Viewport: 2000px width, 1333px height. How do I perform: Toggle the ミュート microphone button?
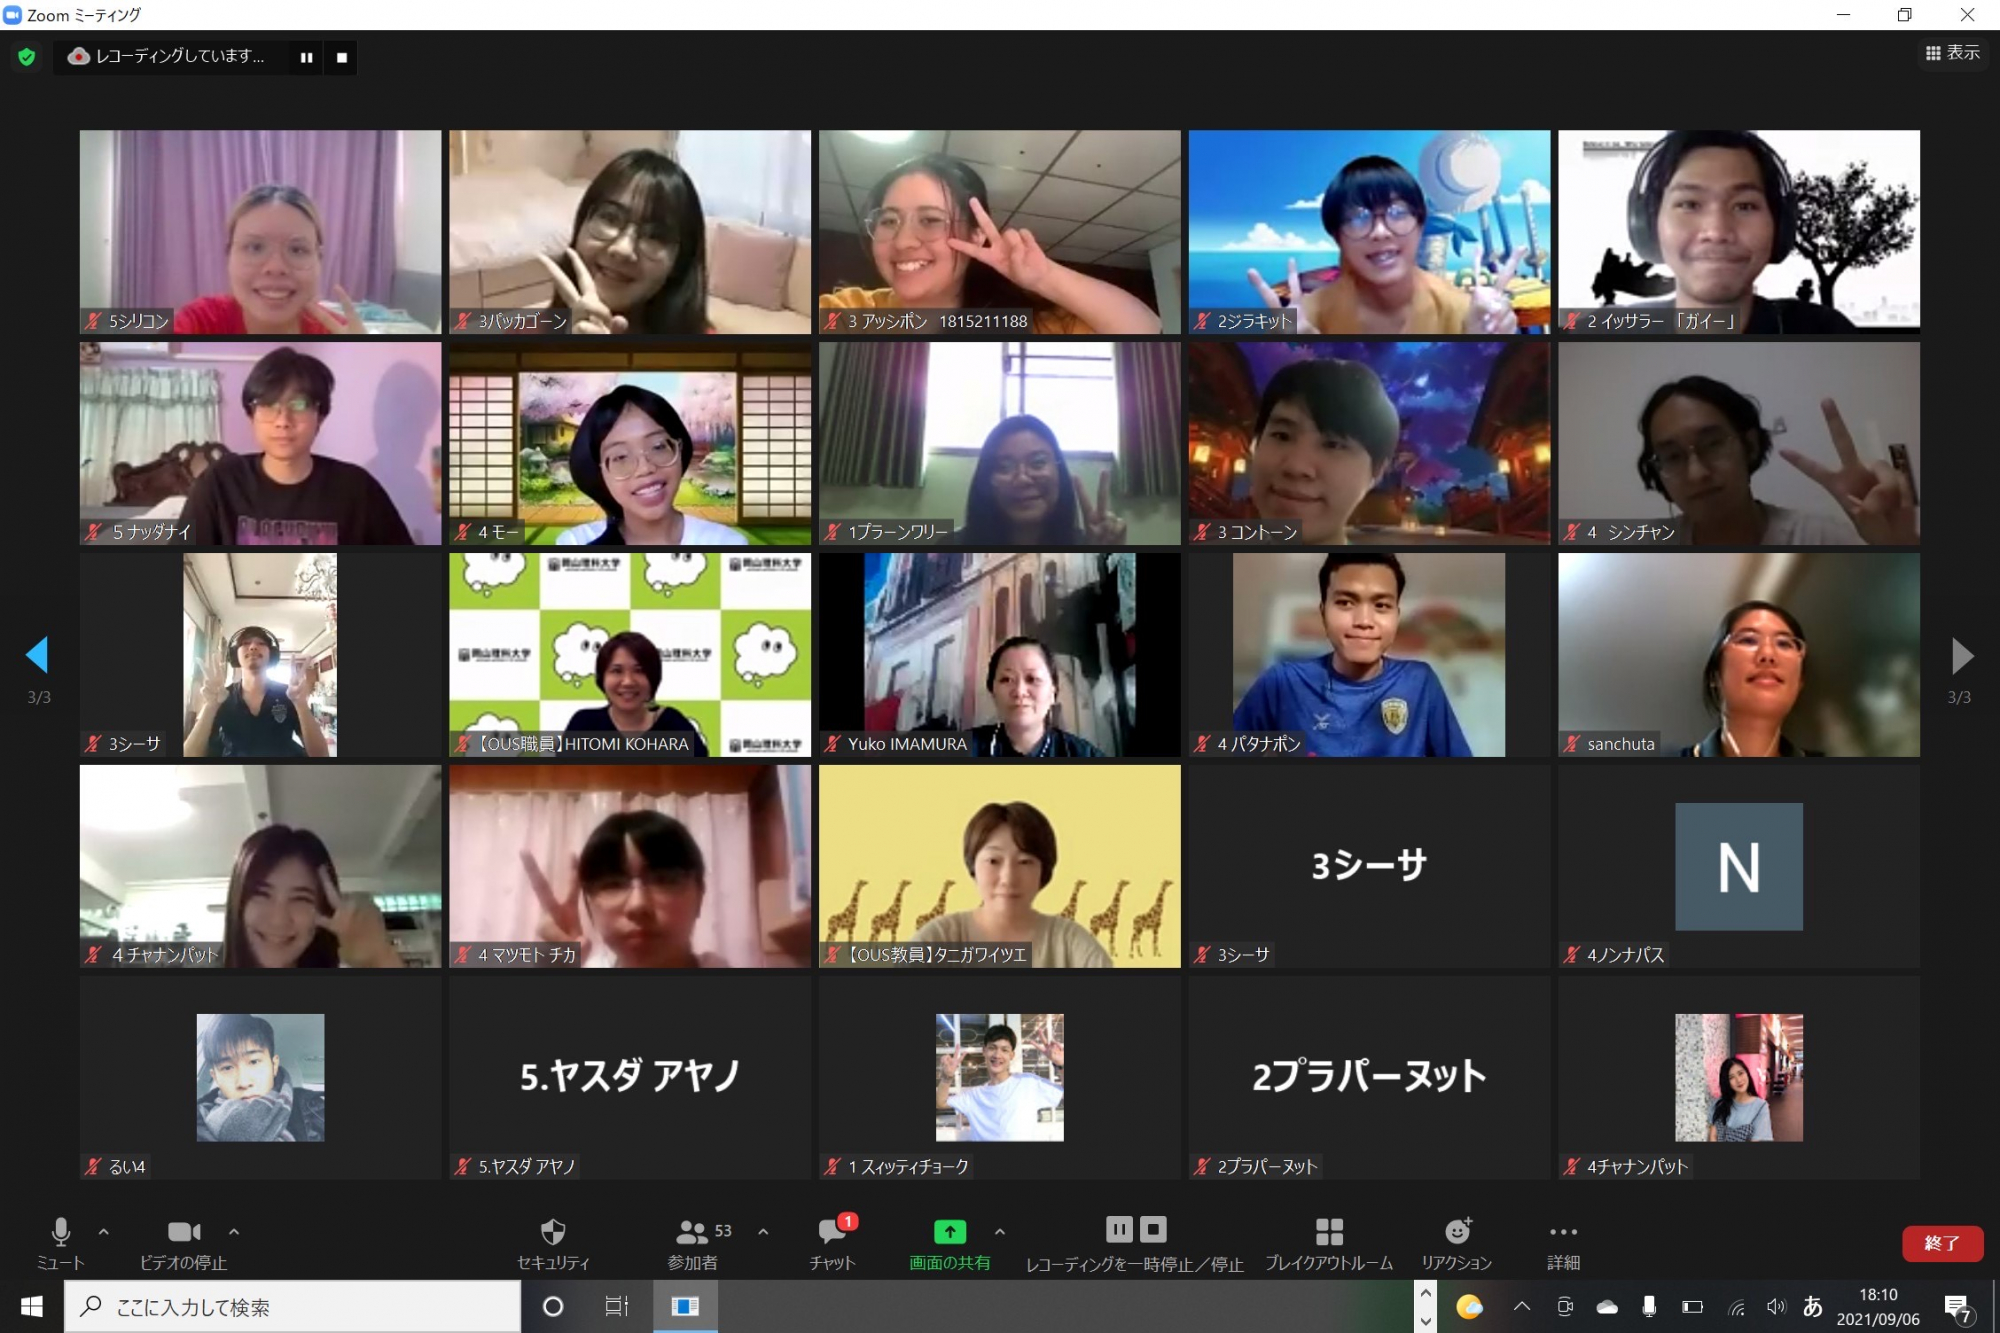pos(61,1243)
